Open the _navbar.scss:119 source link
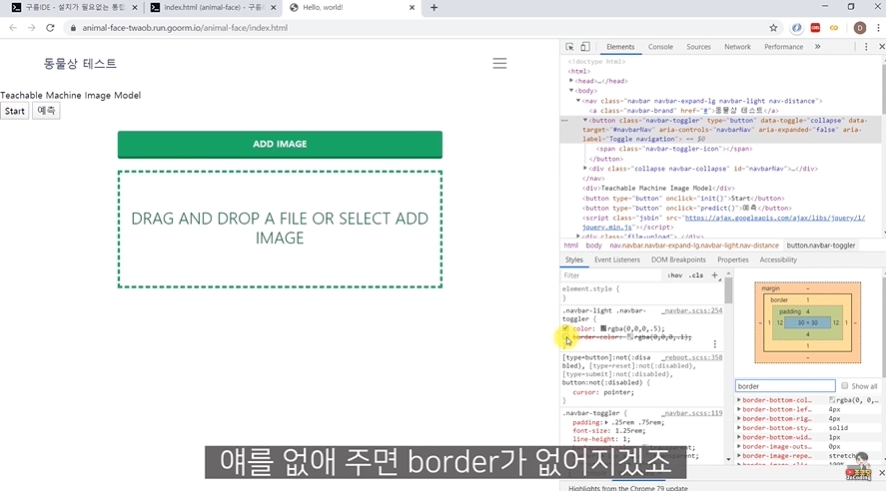 pos(692,413)
